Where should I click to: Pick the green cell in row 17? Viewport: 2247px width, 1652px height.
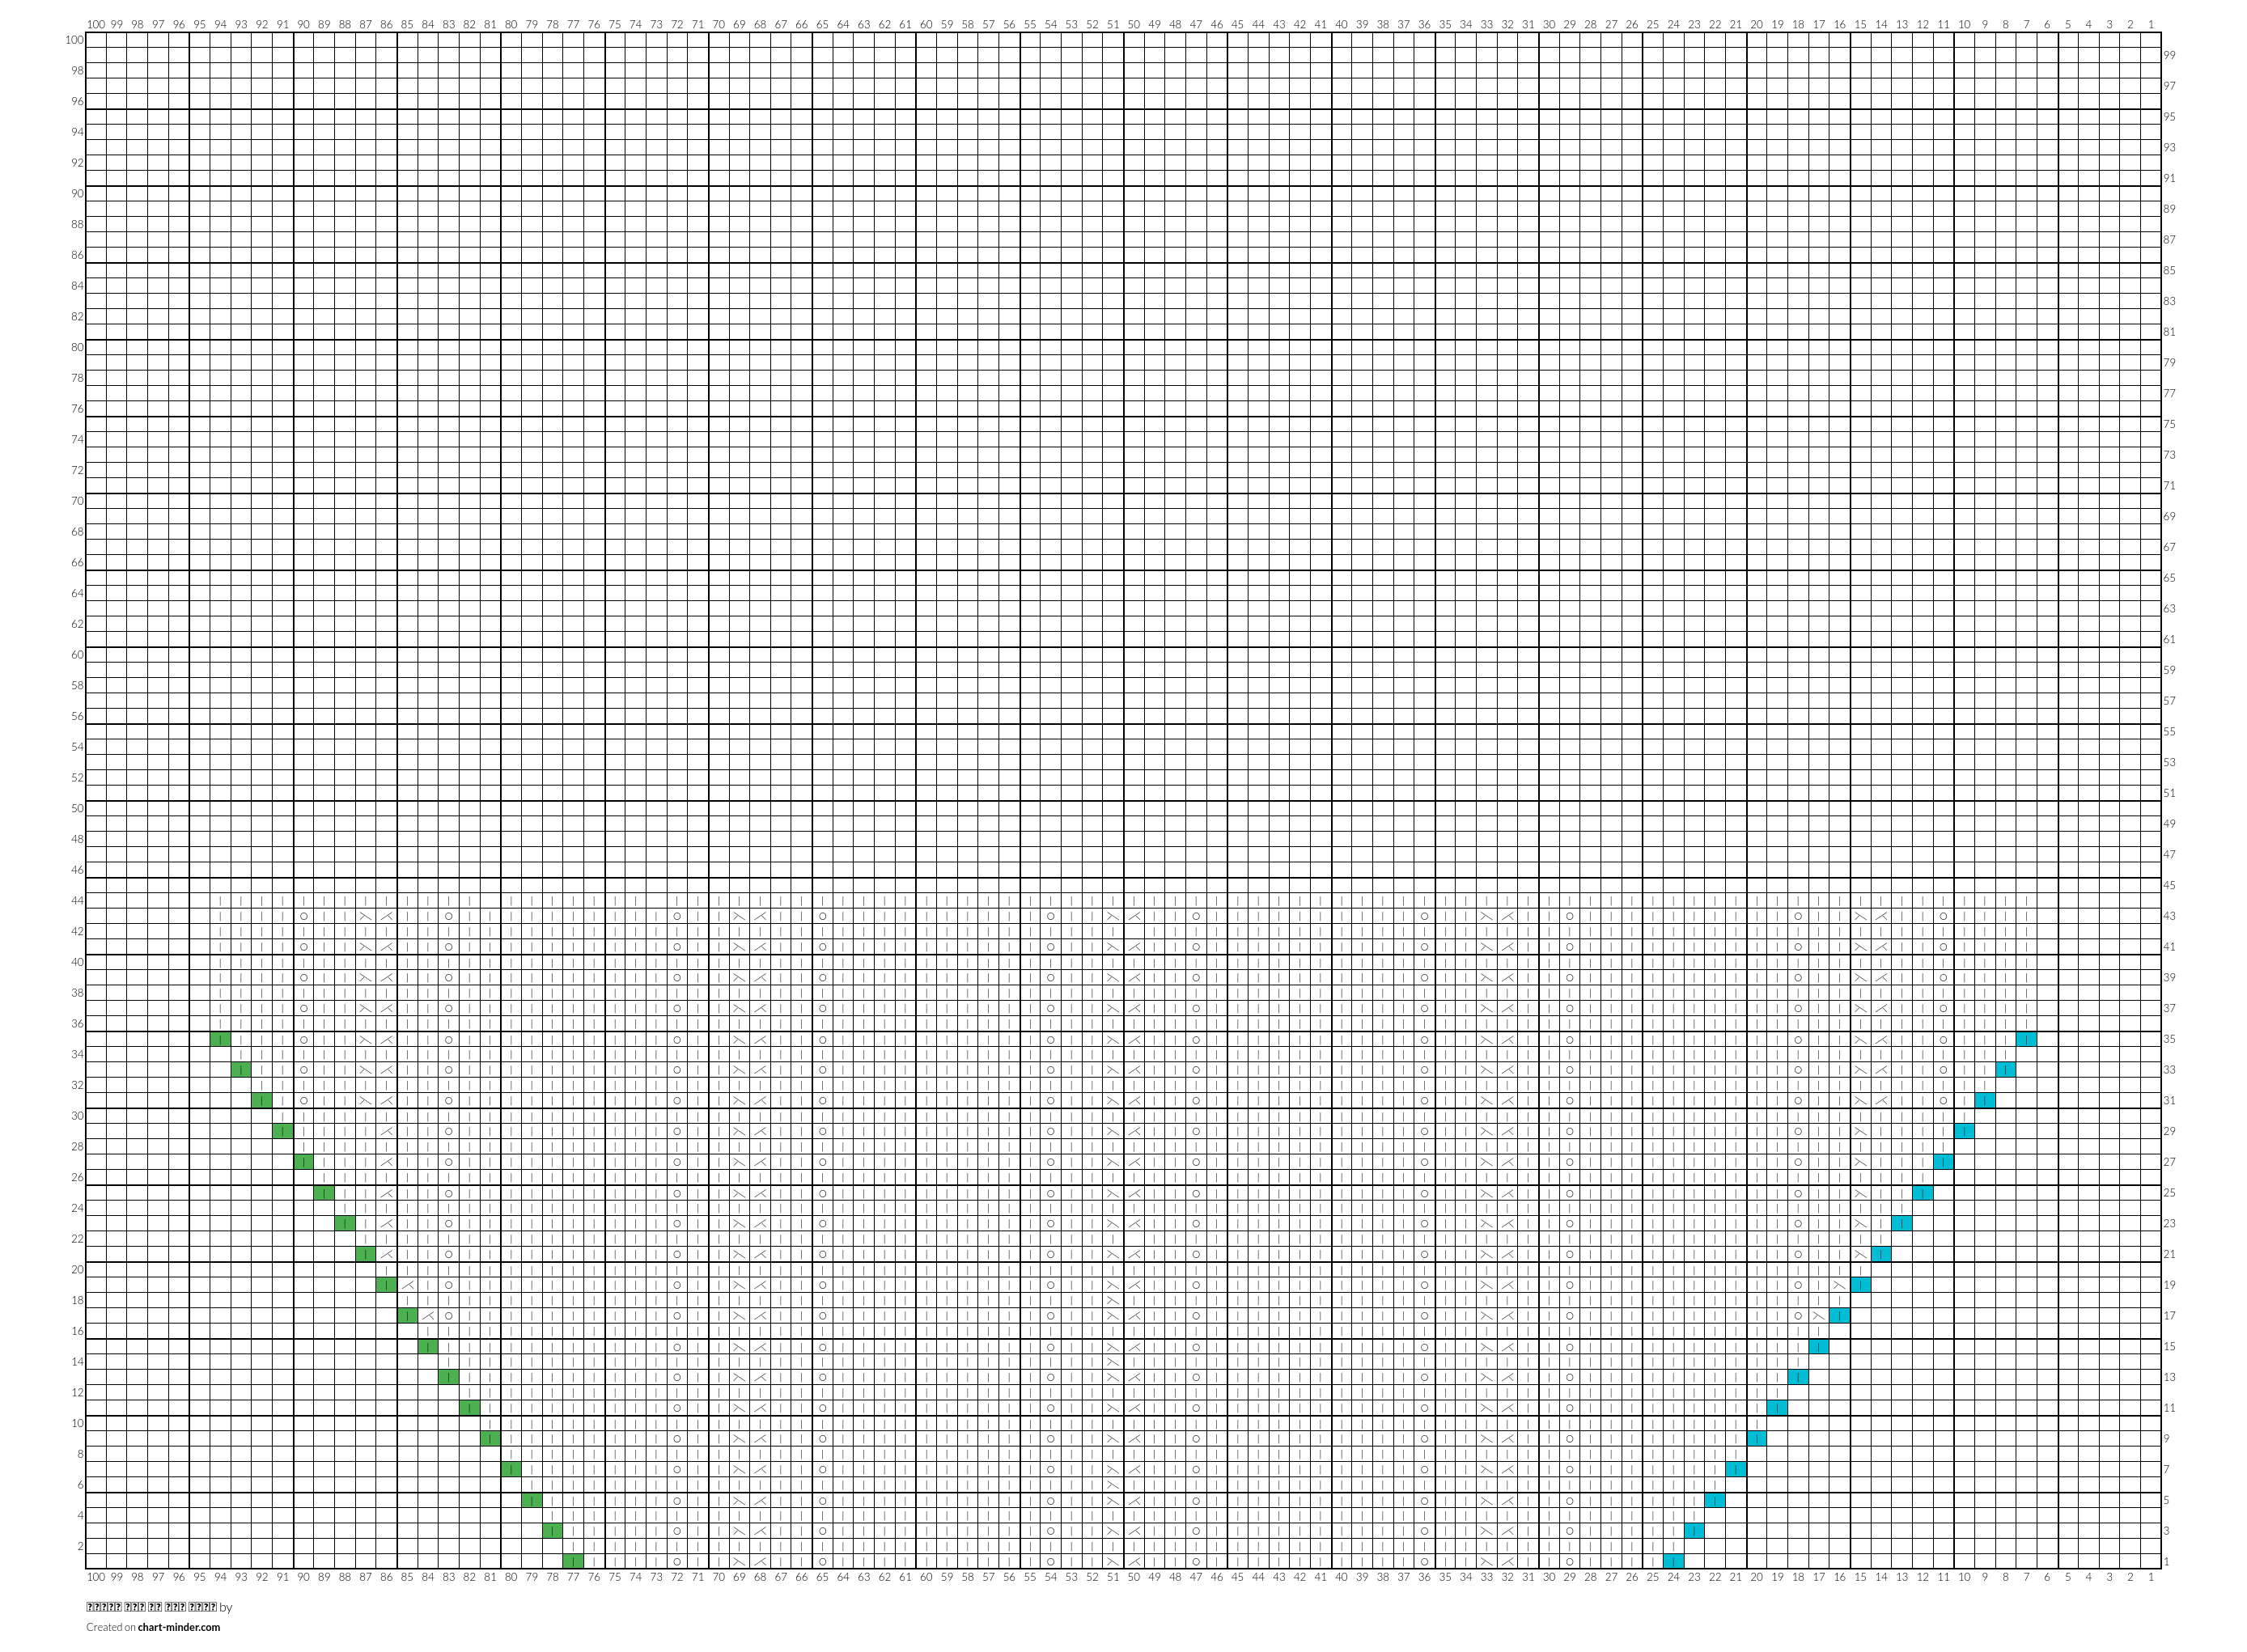(407, 1315)
